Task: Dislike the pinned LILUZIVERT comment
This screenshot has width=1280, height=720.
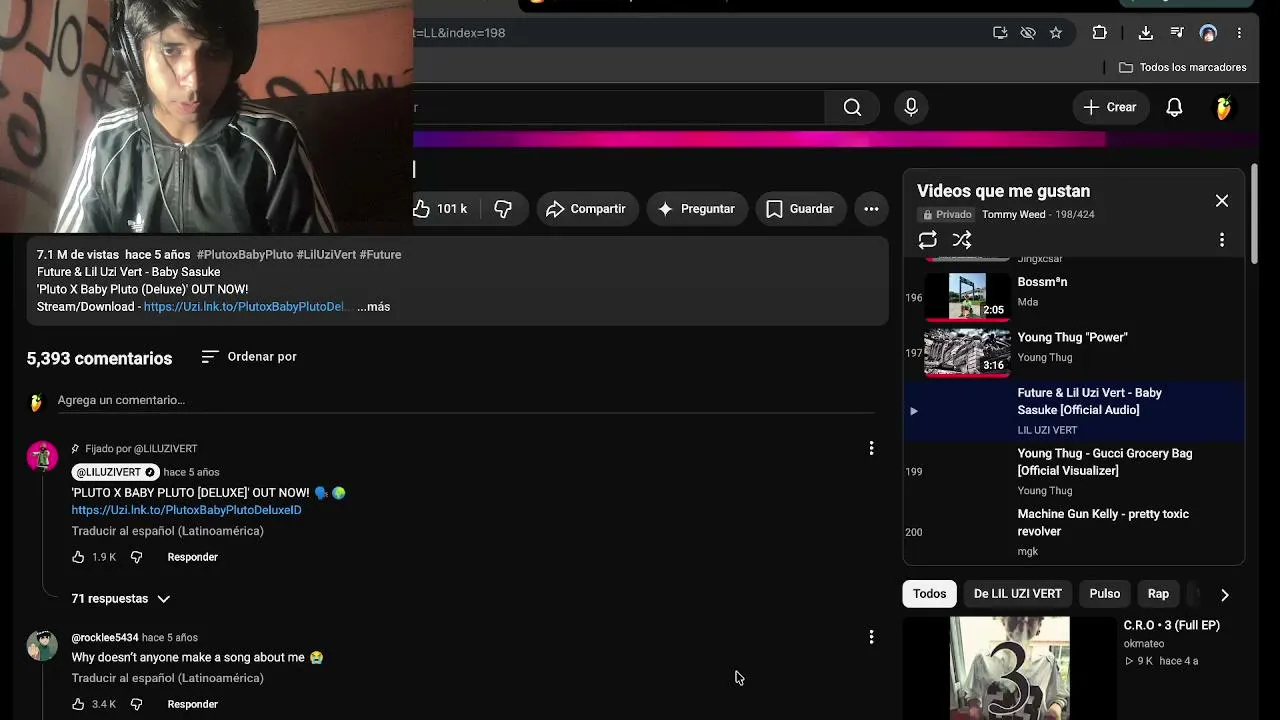Action: pos(137,557)
